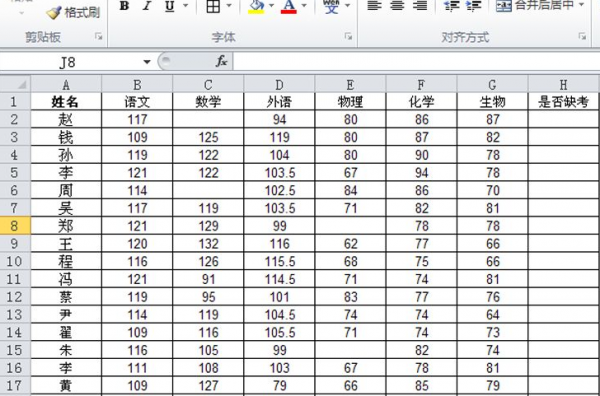Apply the red font color
Viewport: 600px width, 396px height.
(289, 6)
